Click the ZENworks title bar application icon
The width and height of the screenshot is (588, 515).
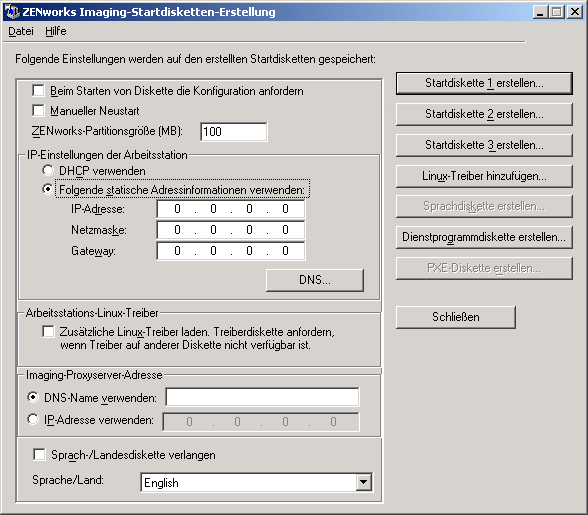tap(12, 12)
